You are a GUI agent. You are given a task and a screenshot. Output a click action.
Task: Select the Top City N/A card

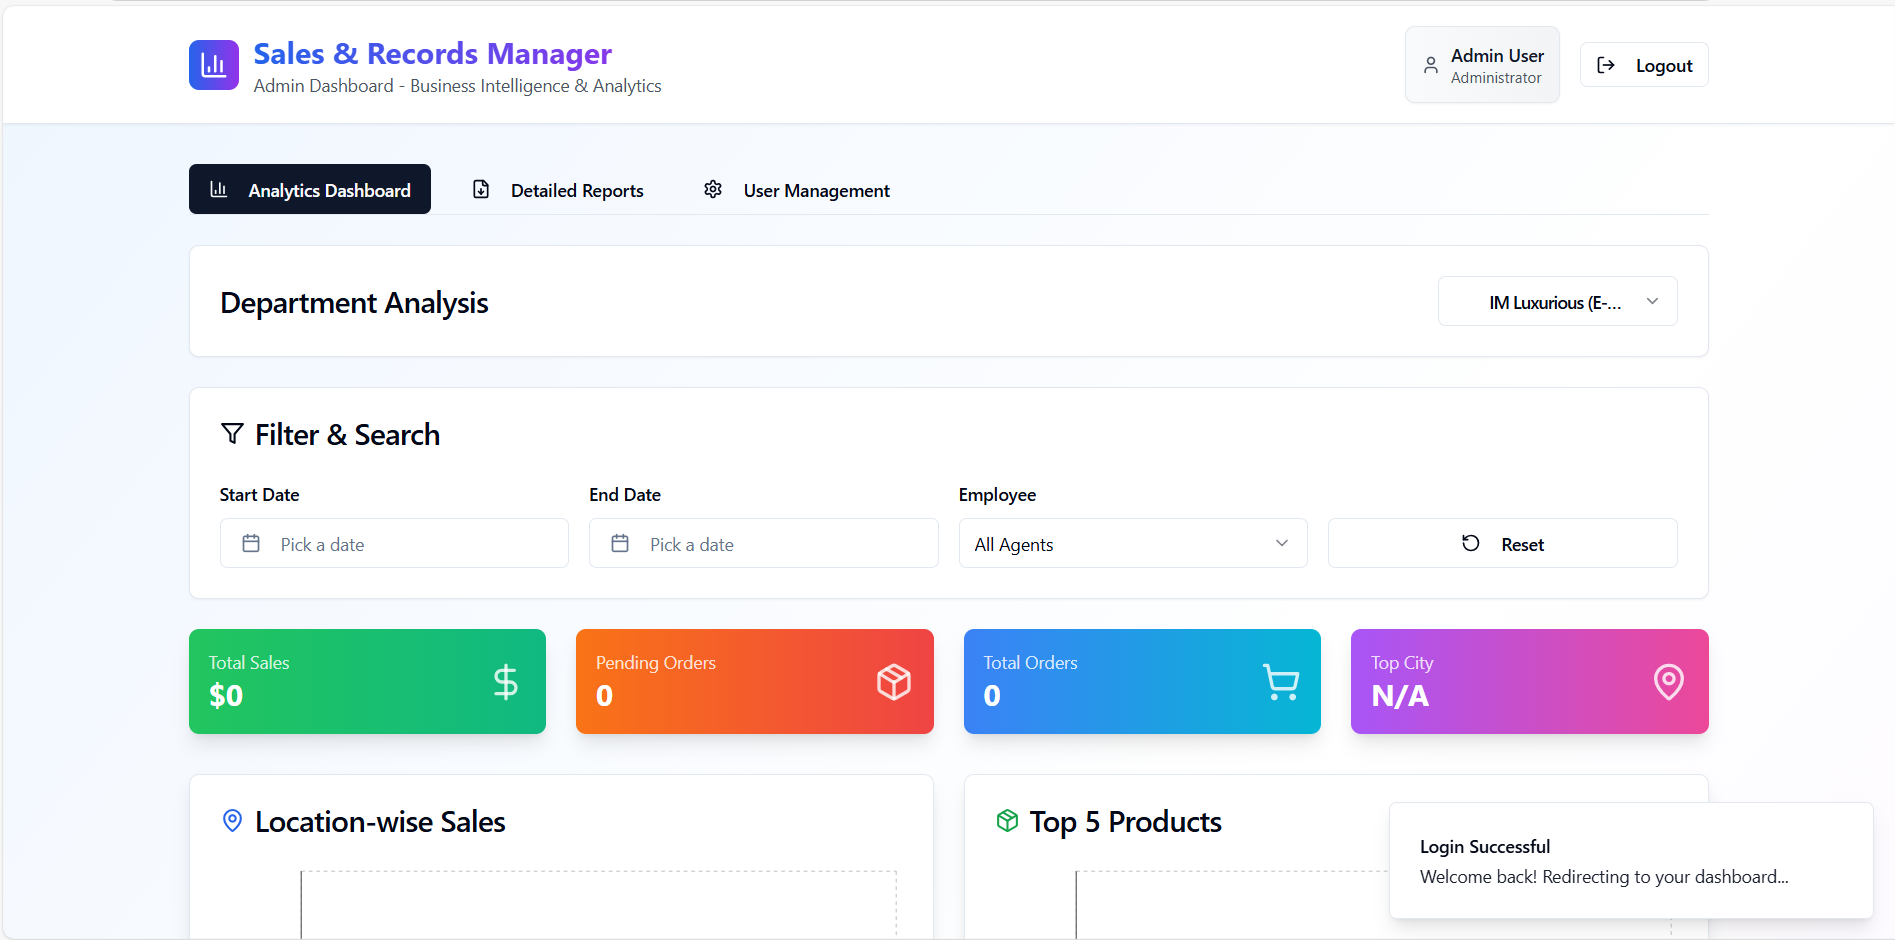point(1529,681)
